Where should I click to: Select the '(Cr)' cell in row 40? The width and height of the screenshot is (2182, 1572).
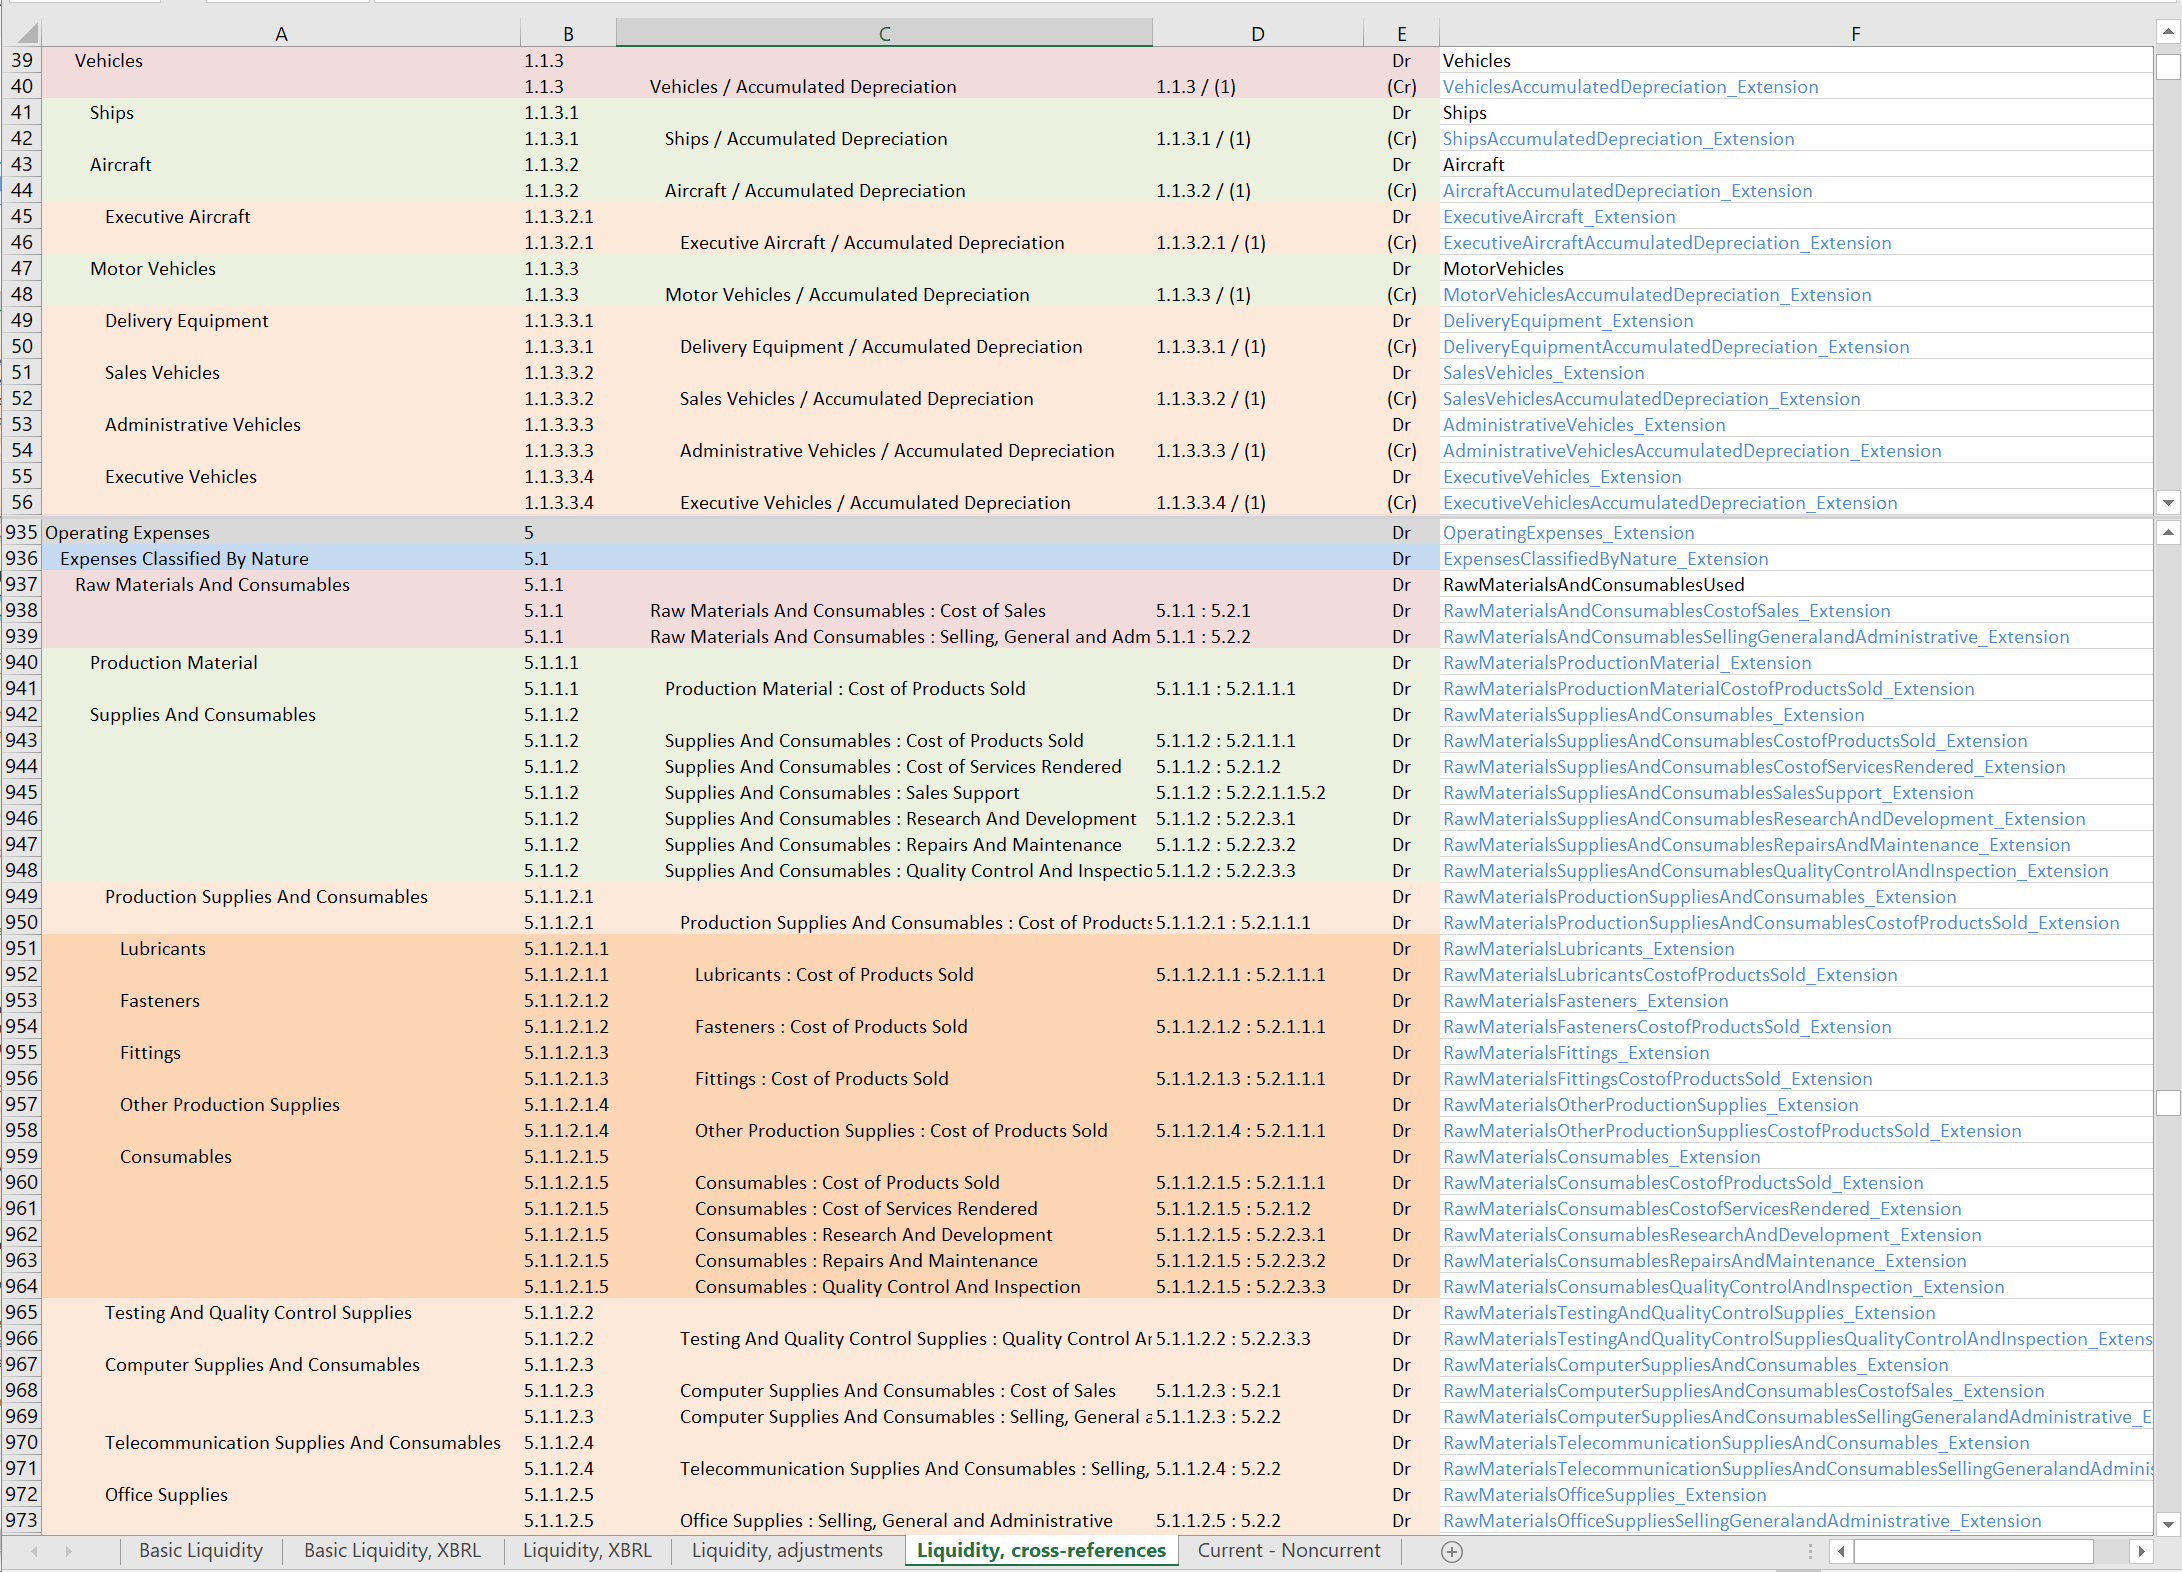[1401, 86]
